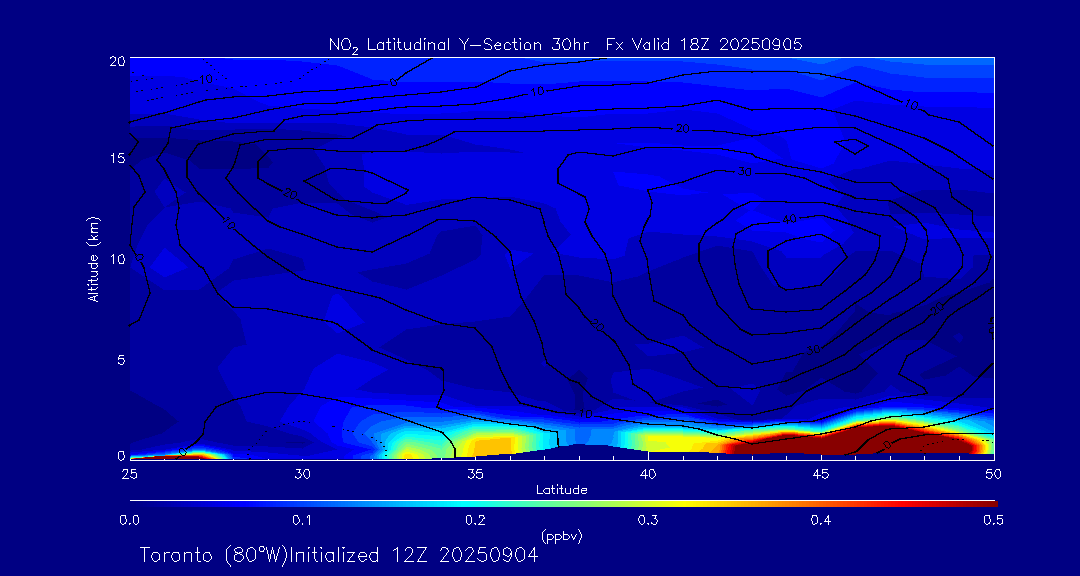Click the 0.1 tick label on colorbar

click(302, 520)
